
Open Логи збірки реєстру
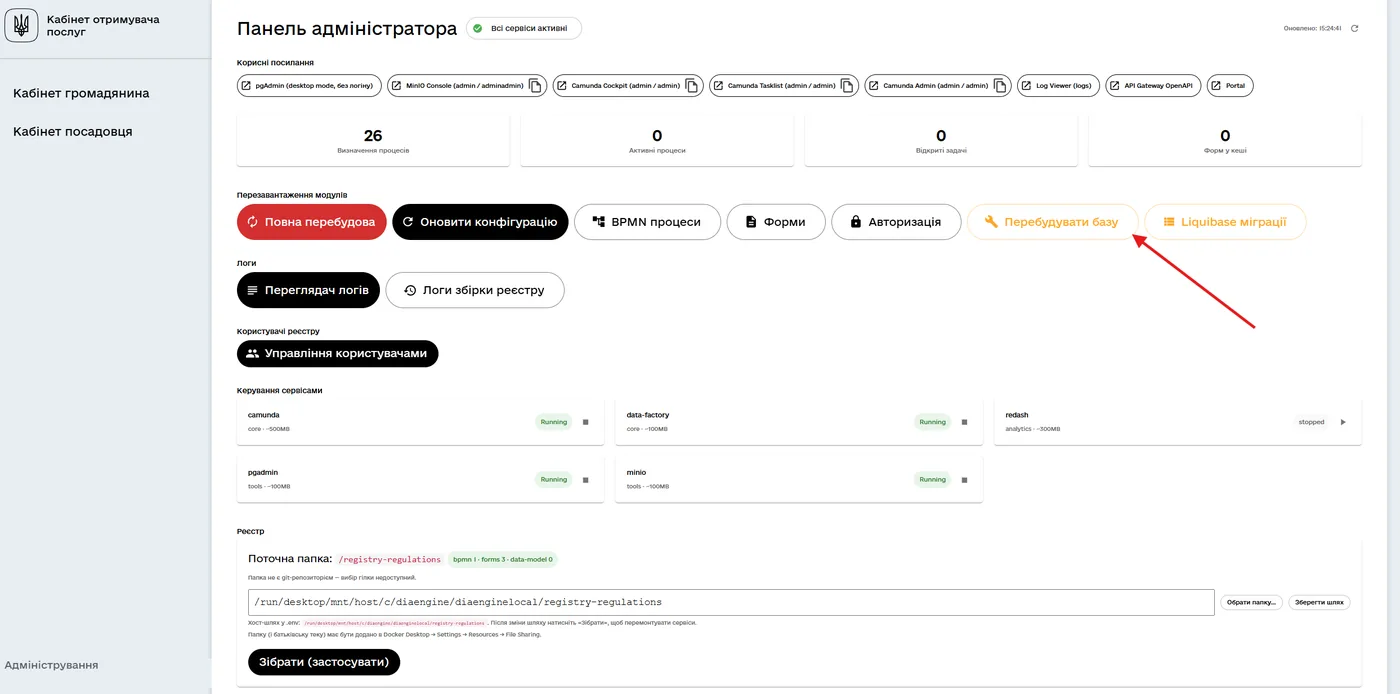click(475, 290)
